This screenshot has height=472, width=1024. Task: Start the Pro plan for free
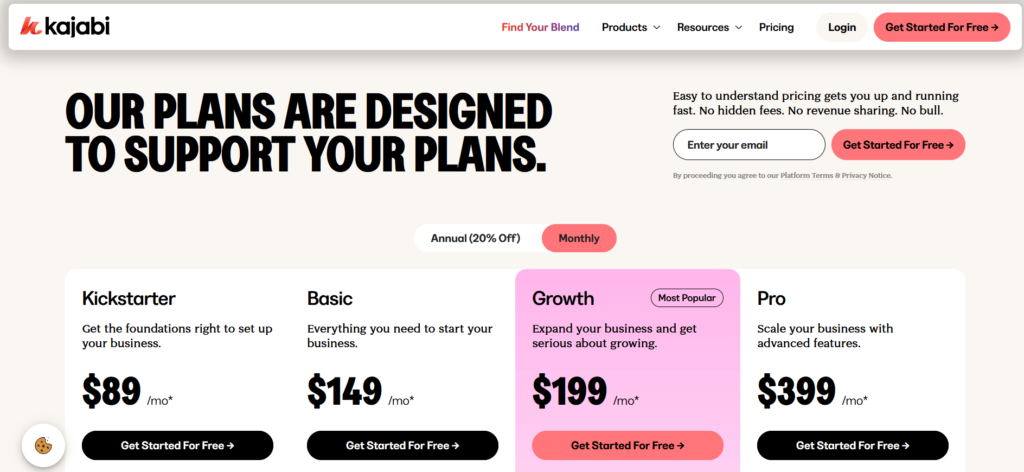(x=852, y=445)
